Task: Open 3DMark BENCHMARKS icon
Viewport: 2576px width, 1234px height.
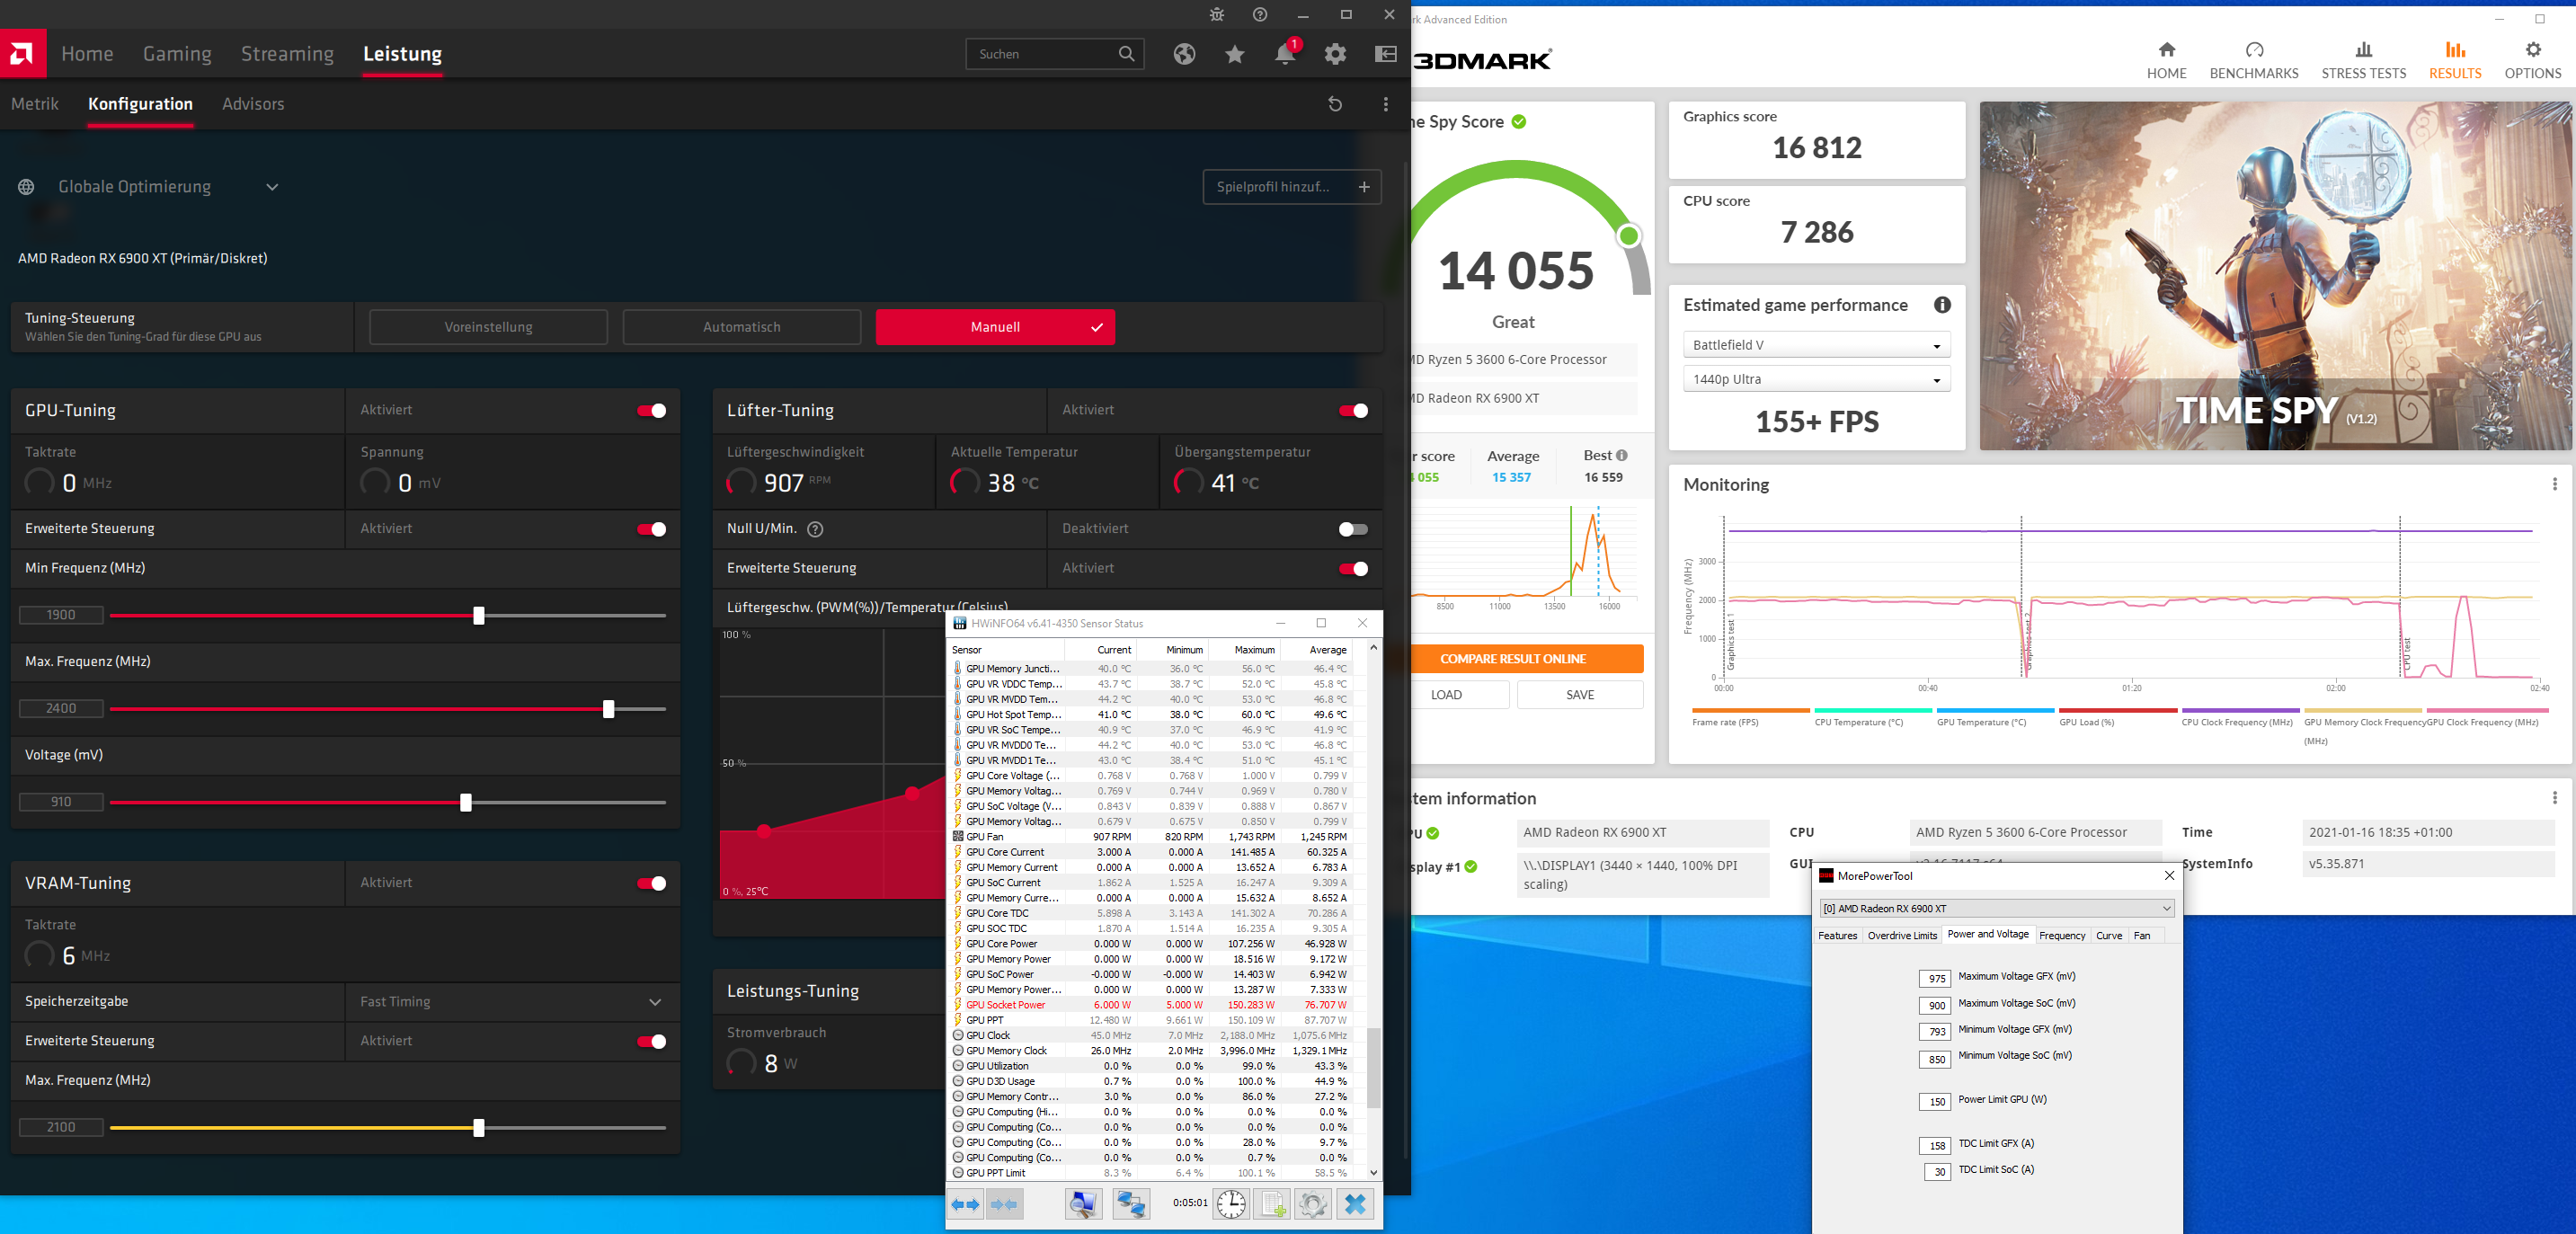Action: point(2254,60)
